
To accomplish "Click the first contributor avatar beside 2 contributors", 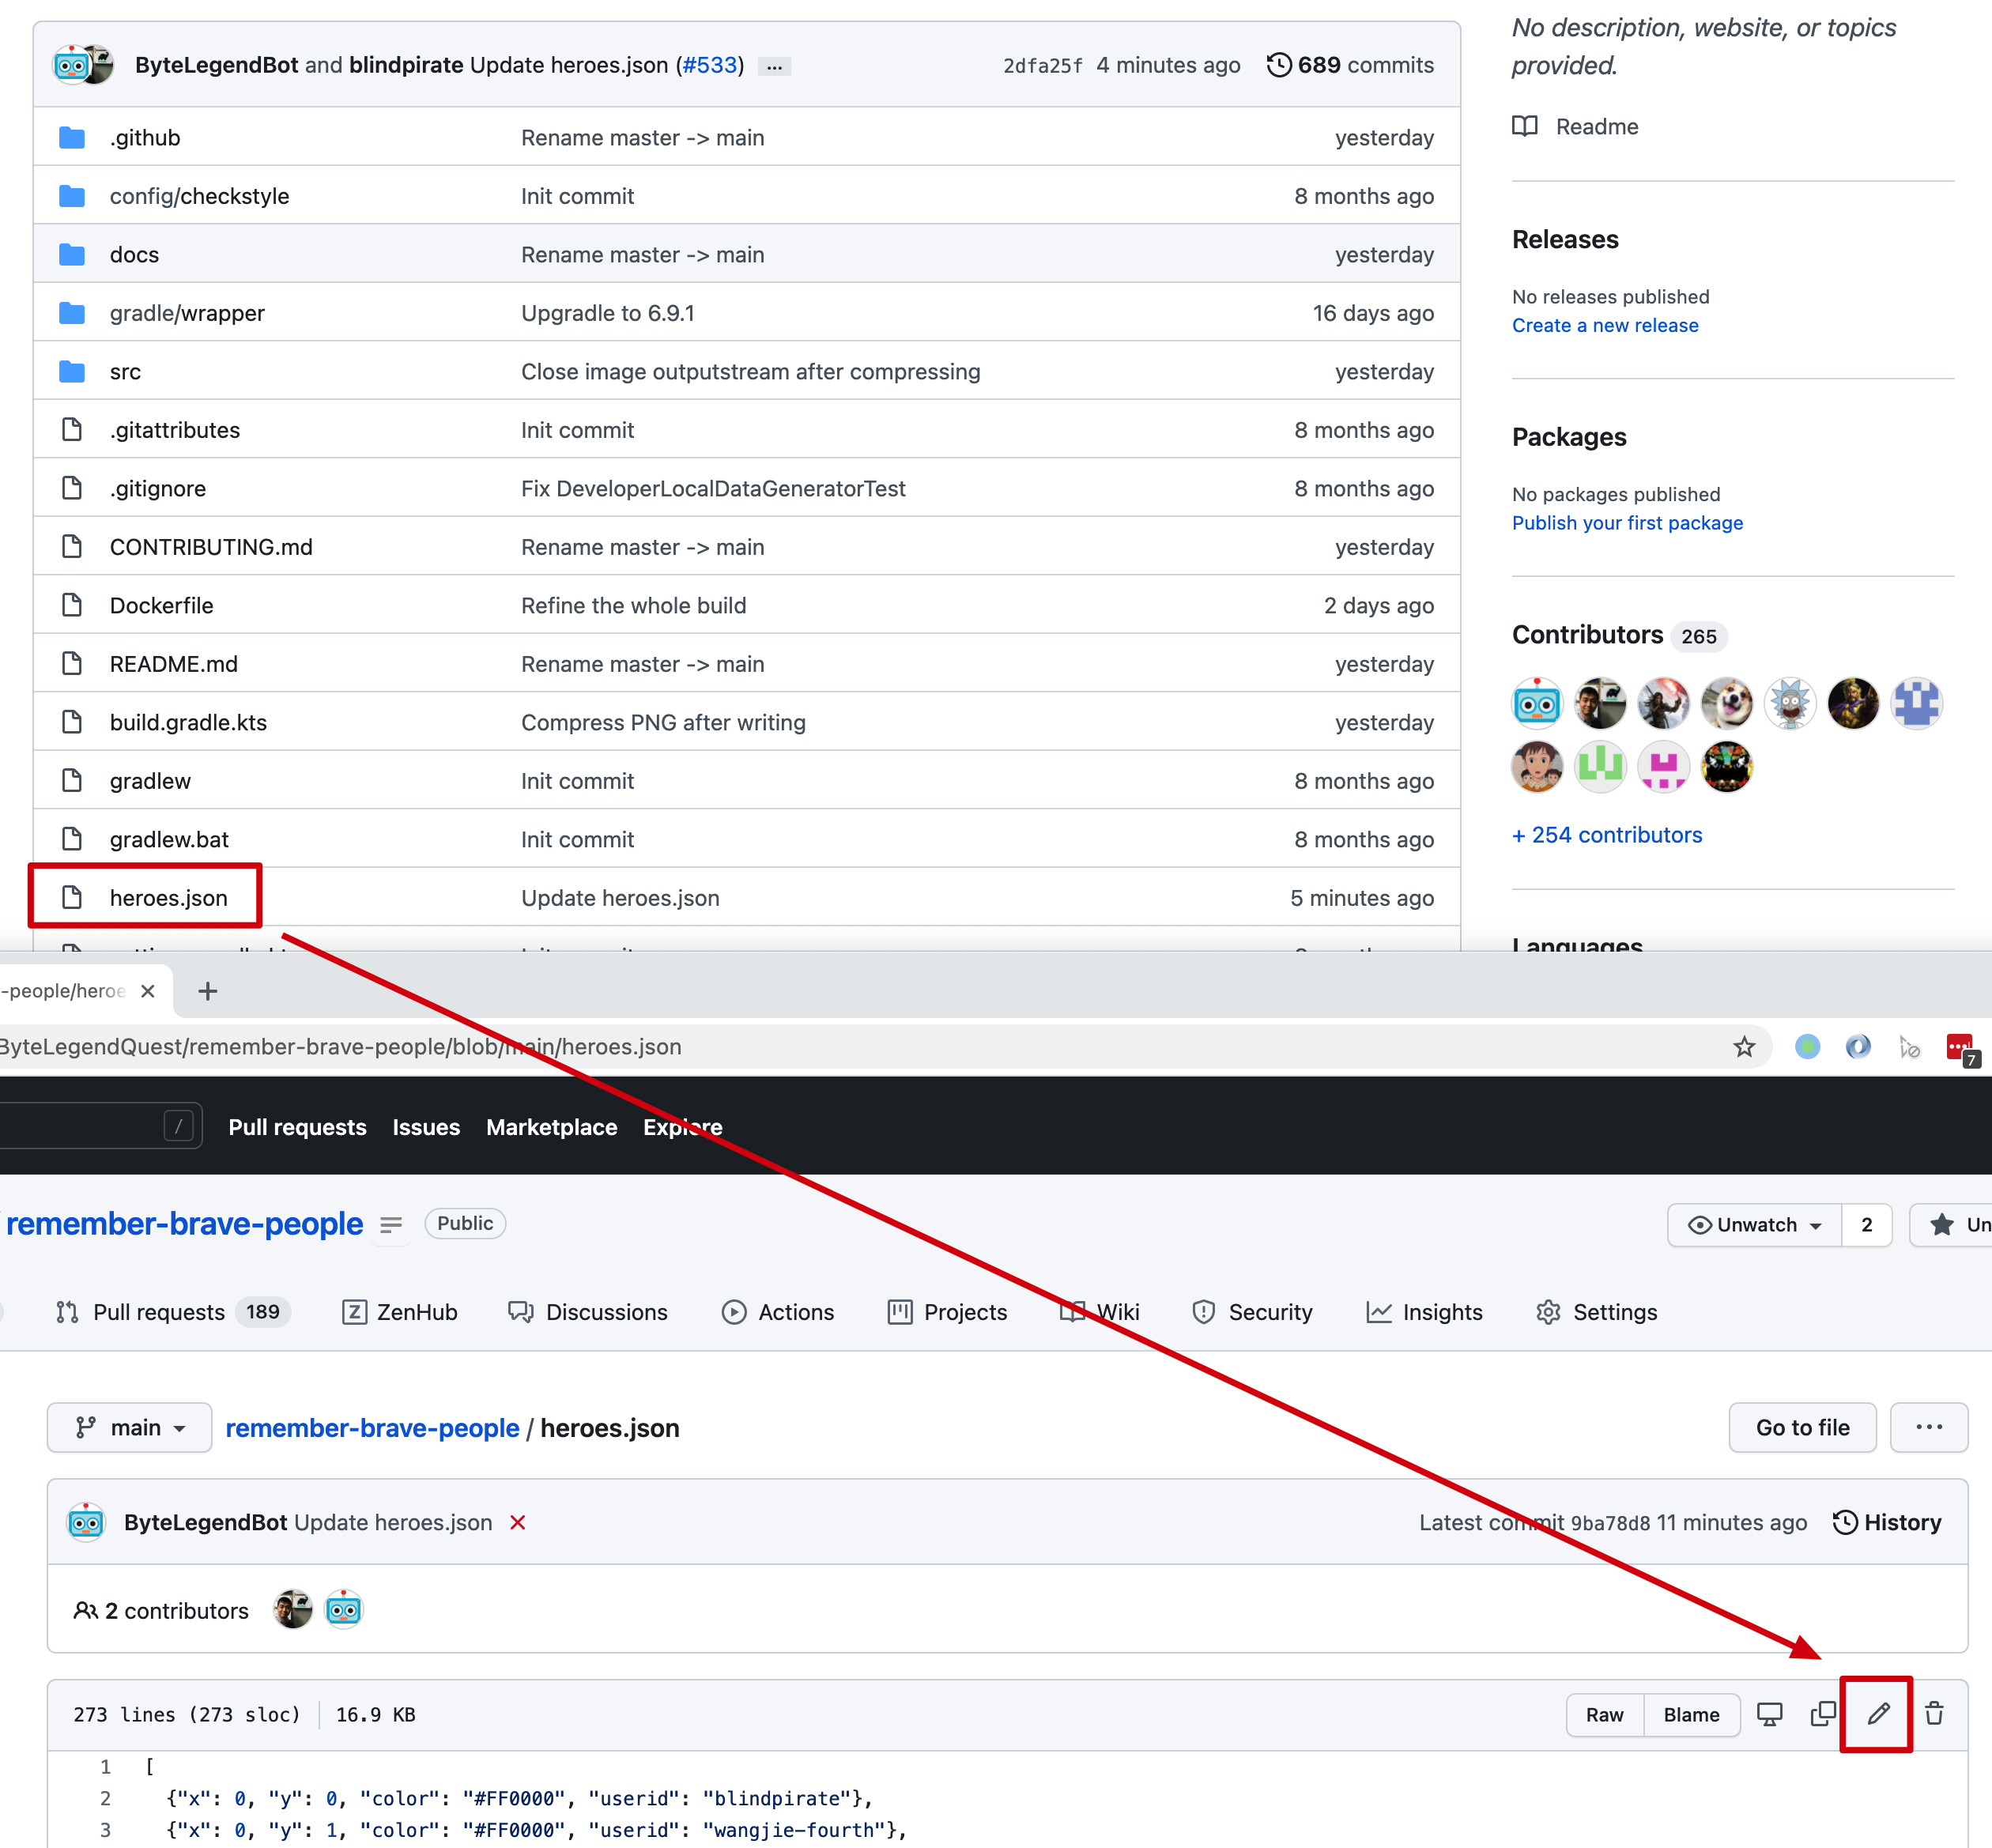I will point(292,1610).
